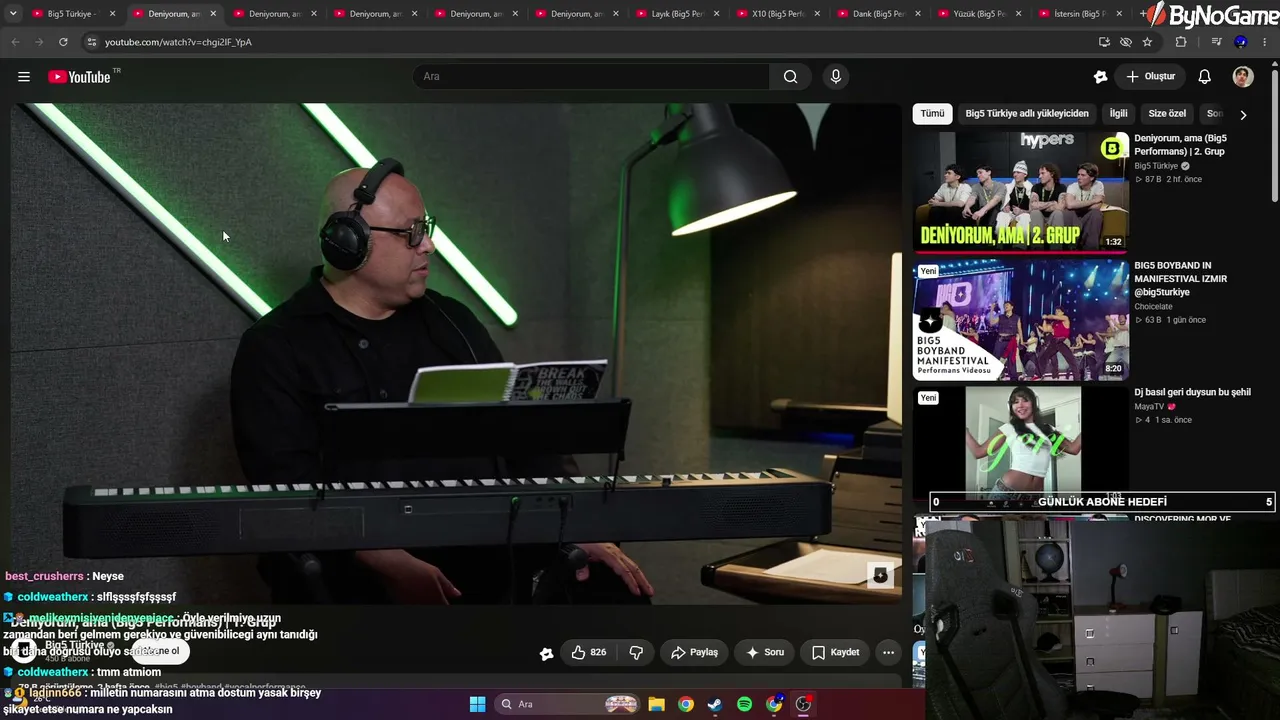Open OBS Studio from the taskbar
The height and width of the screenshot is (720, 1280).
point(803,704)
